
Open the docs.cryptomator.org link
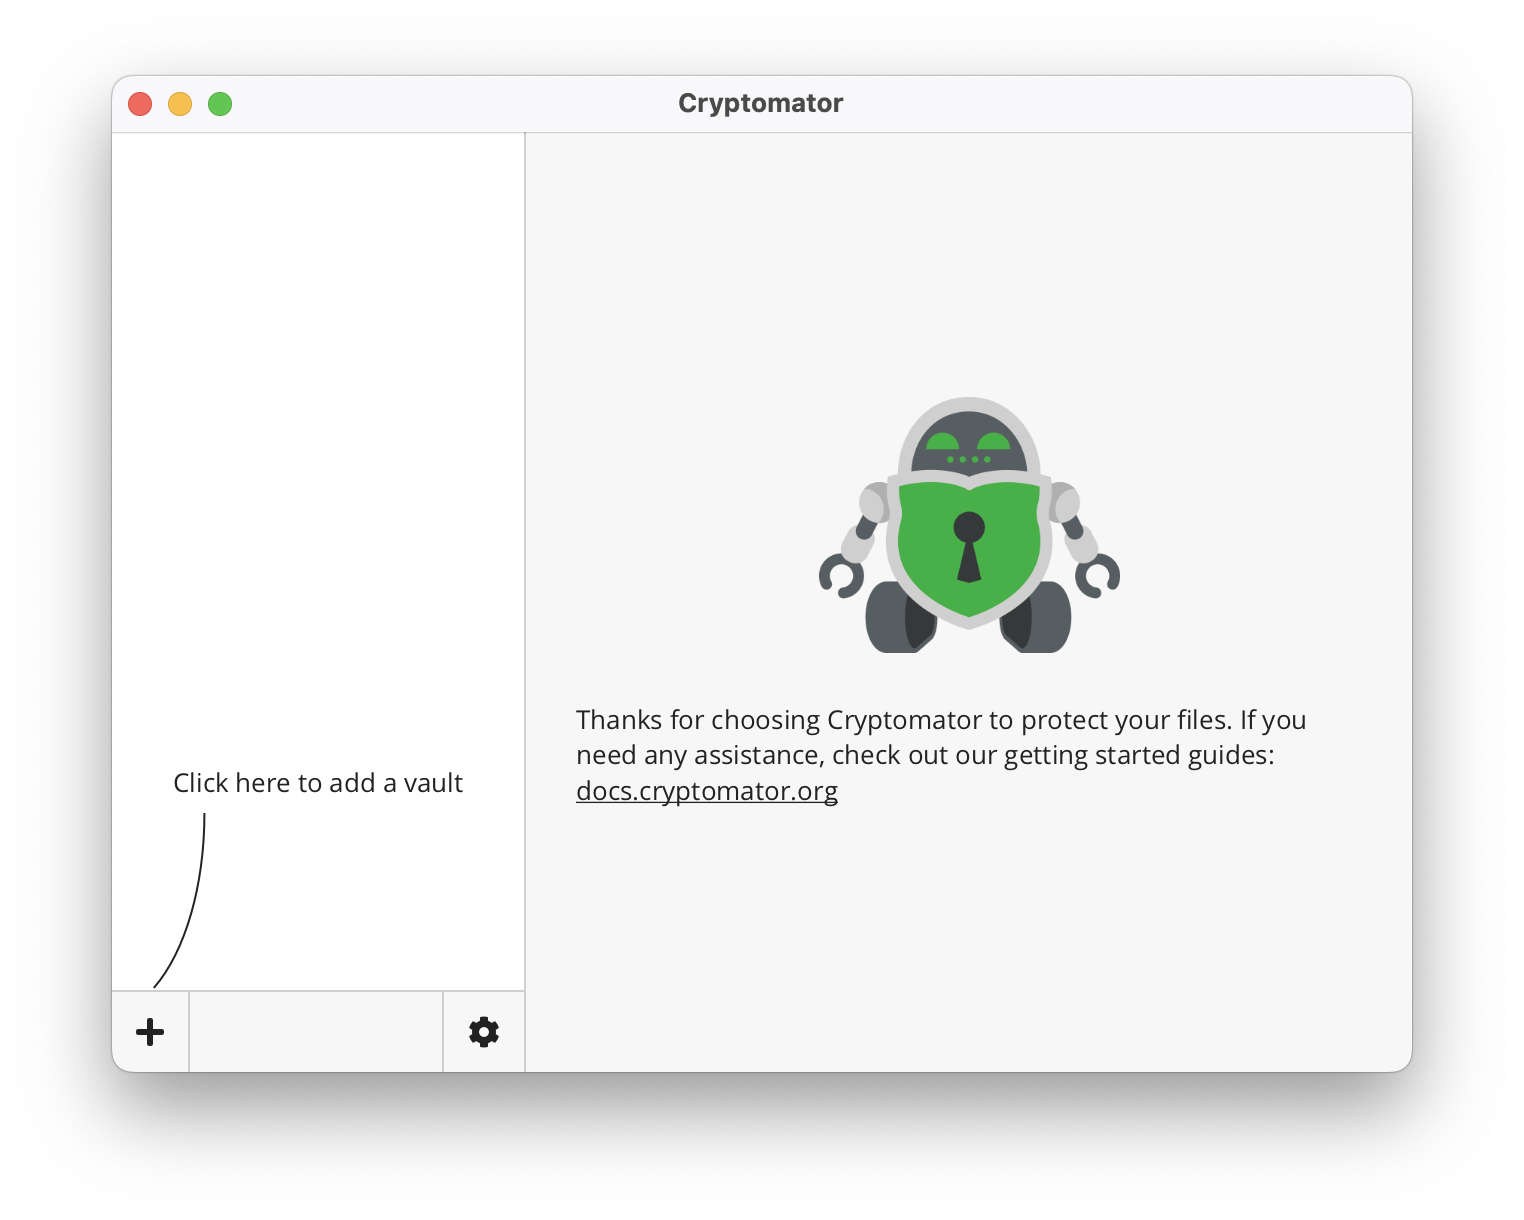tap(707, 791)
